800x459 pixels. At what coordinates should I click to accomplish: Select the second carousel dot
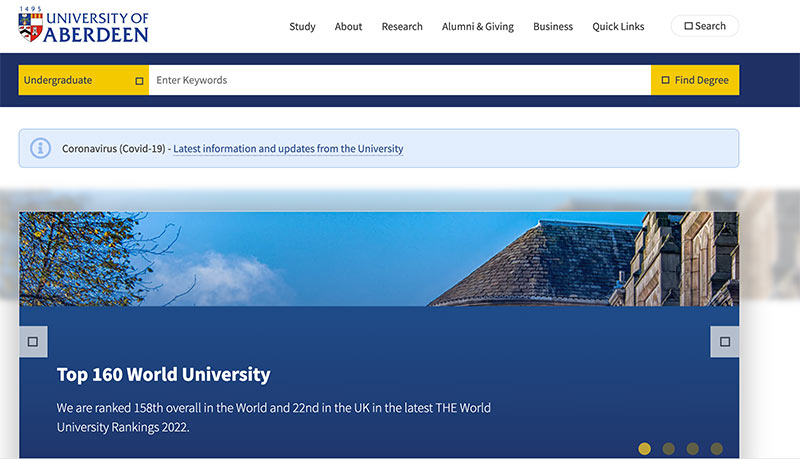668,448
